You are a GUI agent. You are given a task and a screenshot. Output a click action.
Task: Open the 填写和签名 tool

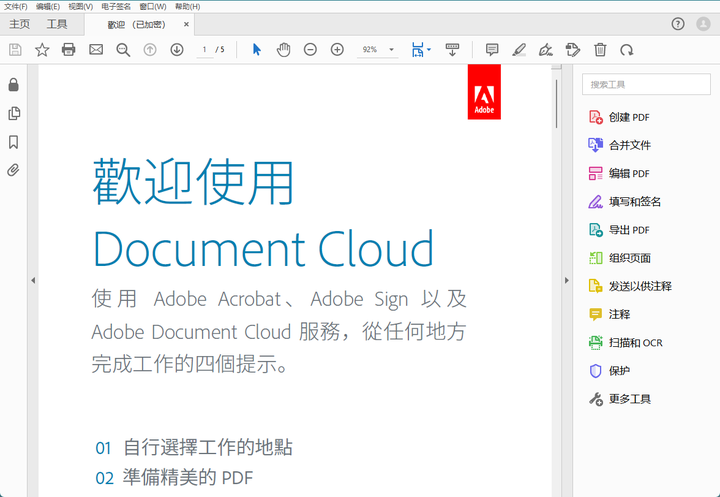click(625, 202)
